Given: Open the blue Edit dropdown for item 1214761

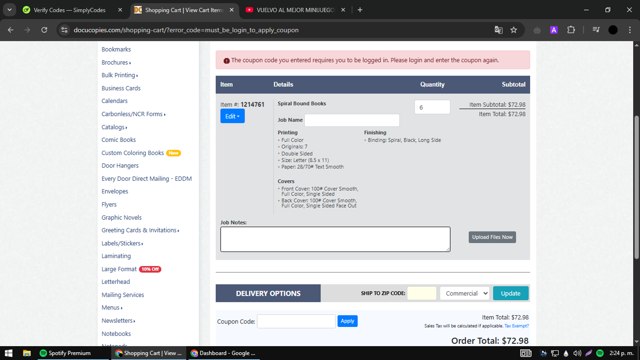Looking at the screenshot, I should click(x=232, y=116).
